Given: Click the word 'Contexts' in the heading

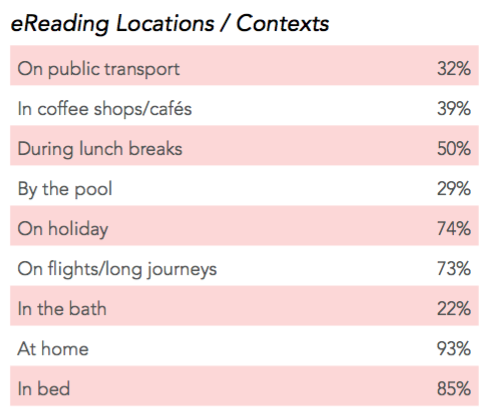Looking at the screenshot, I should [283, 23].
